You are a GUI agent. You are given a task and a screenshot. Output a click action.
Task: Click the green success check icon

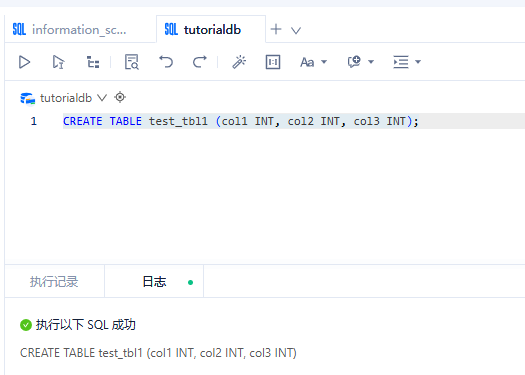(26, 325)
